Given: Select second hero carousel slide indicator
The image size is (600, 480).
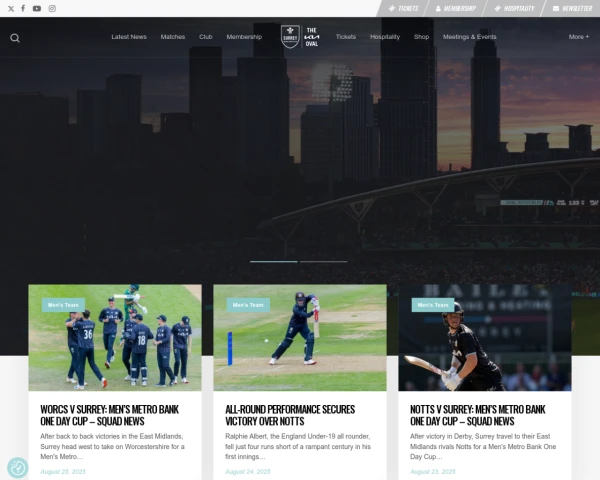Looking at the screenshot, I should pos(324,261).
